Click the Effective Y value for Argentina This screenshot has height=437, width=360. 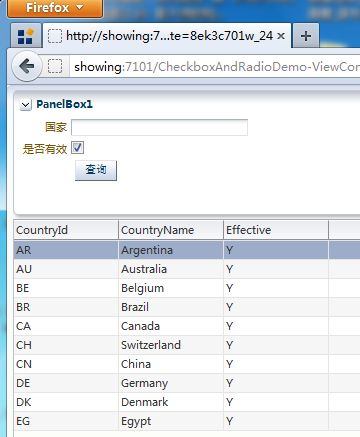click(276, 250)
